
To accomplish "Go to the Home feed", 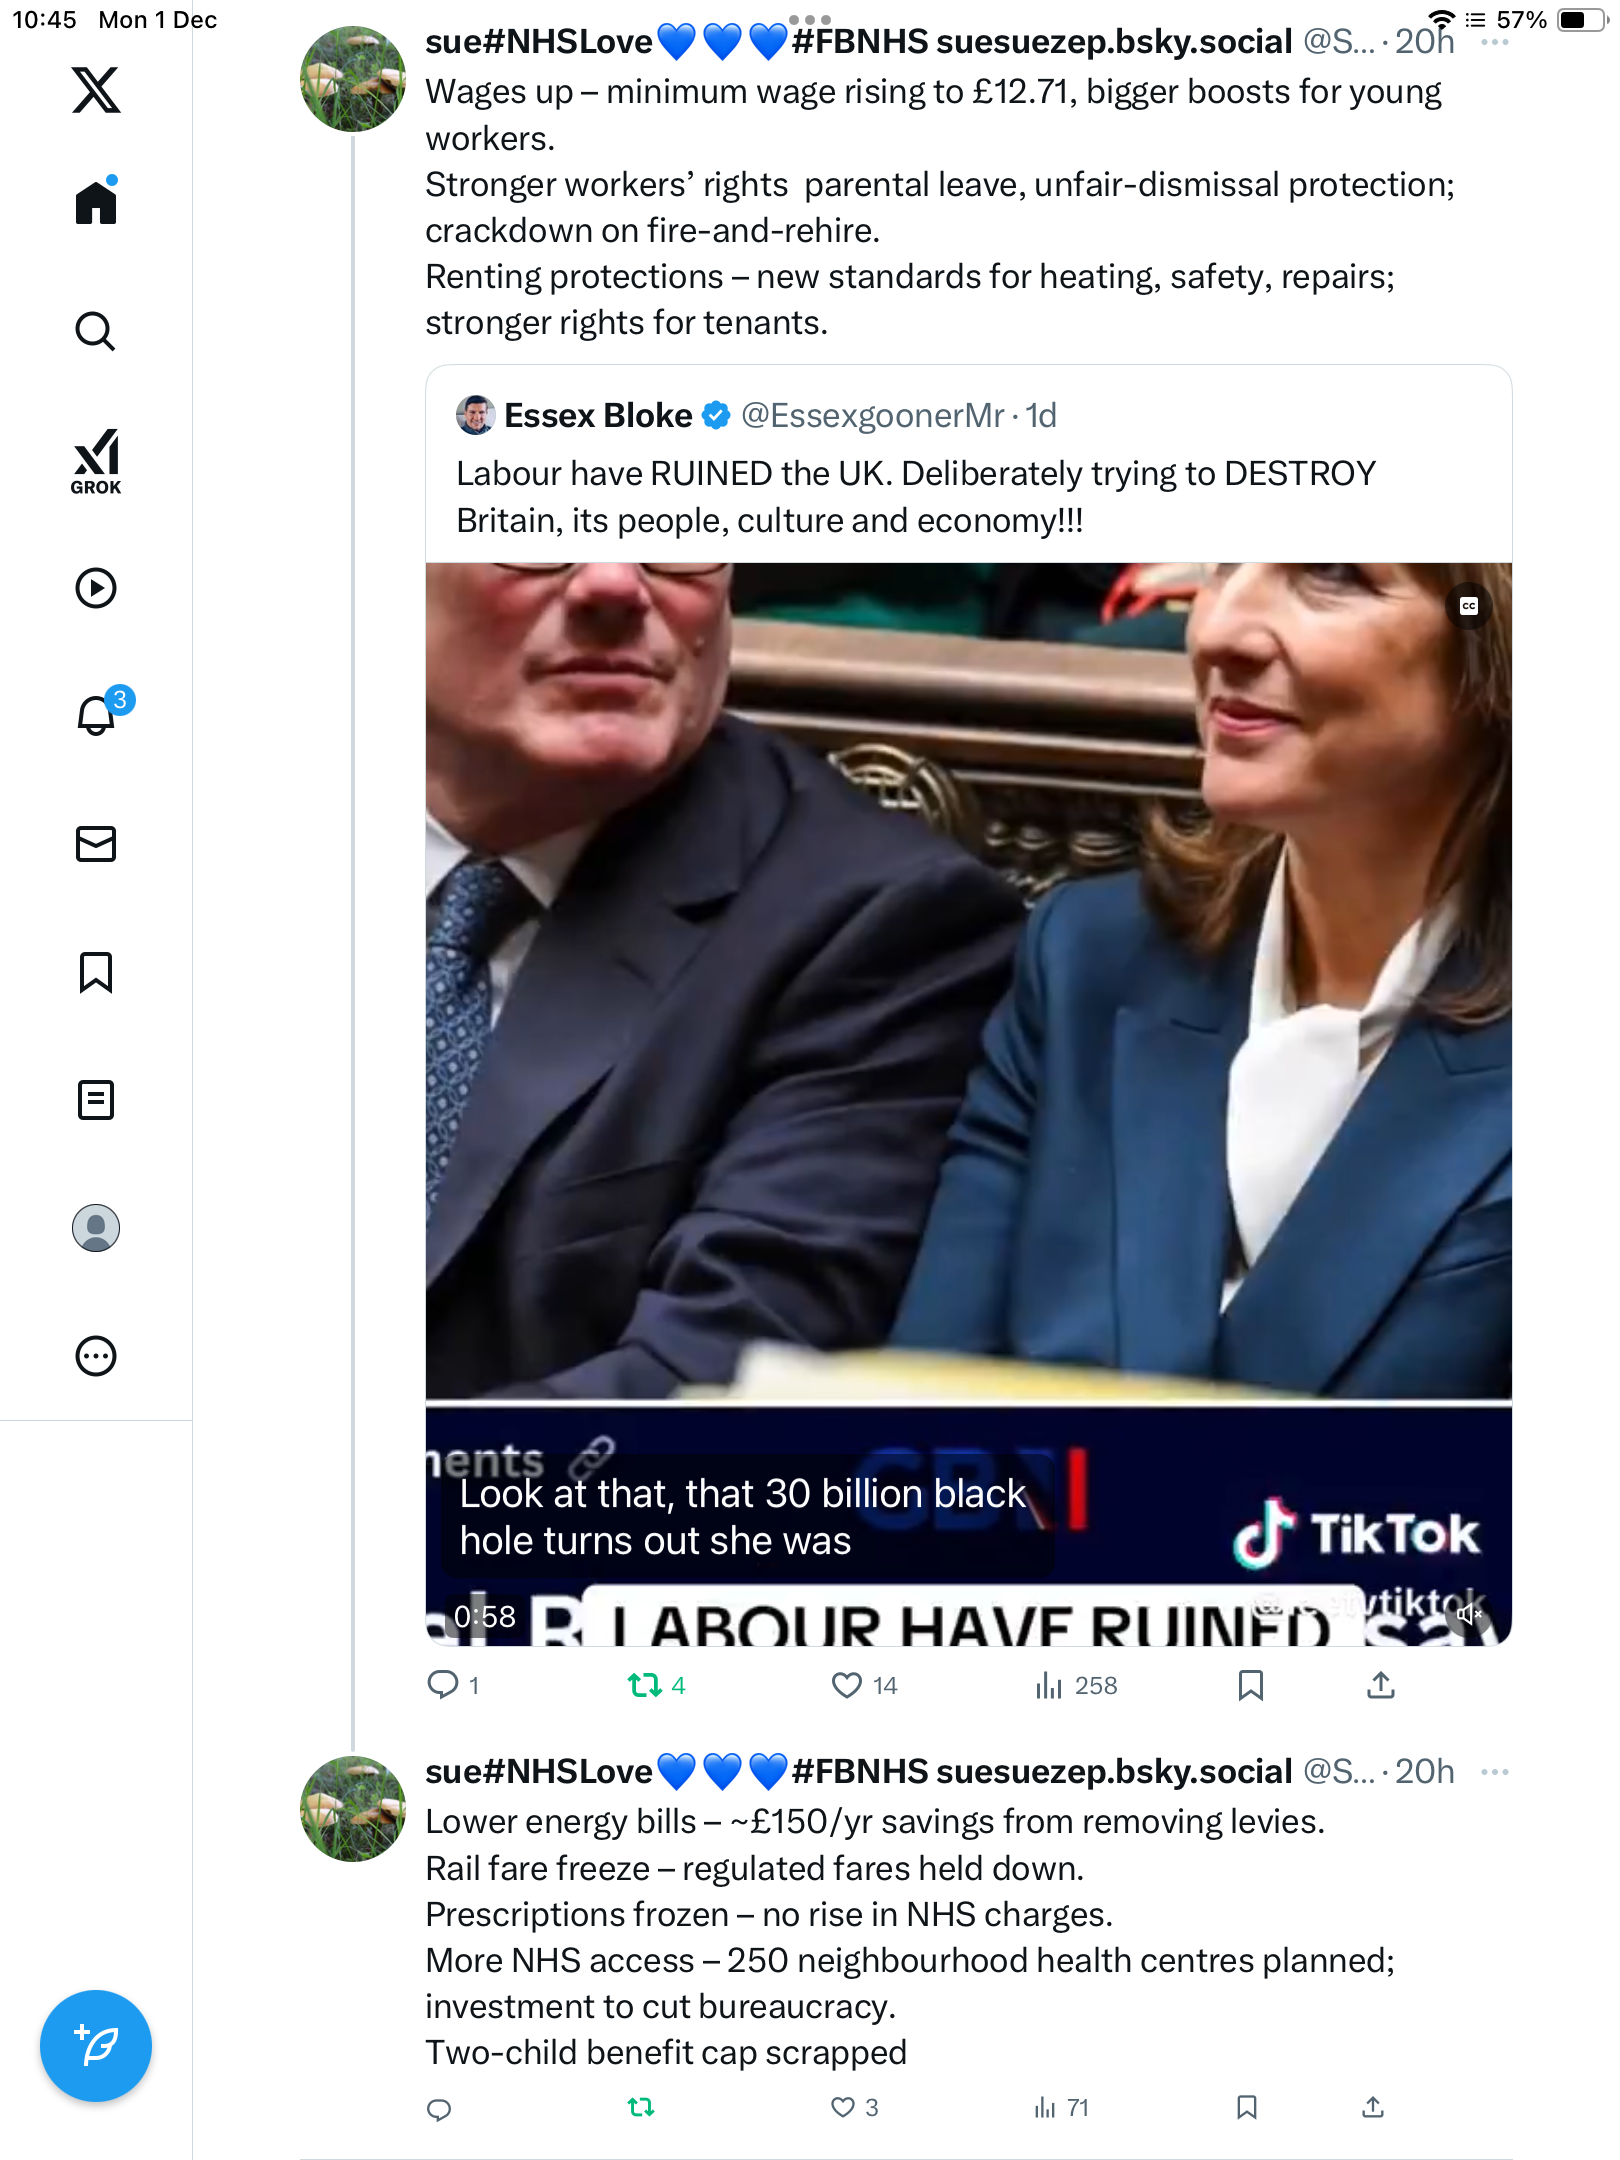I will point(96,203).
